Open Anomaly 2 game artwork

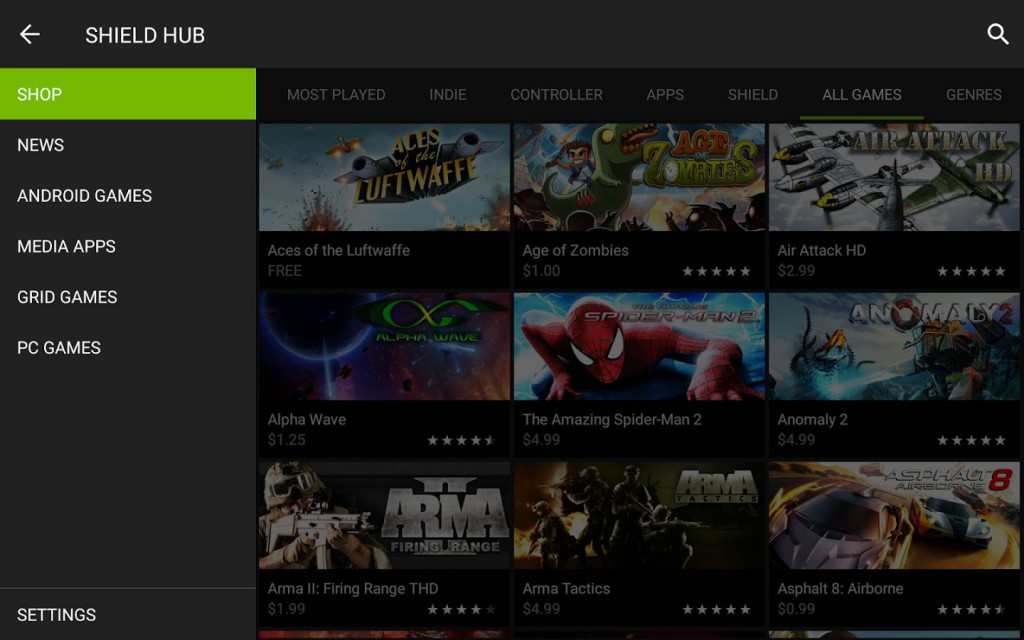[x=894, y=346]
